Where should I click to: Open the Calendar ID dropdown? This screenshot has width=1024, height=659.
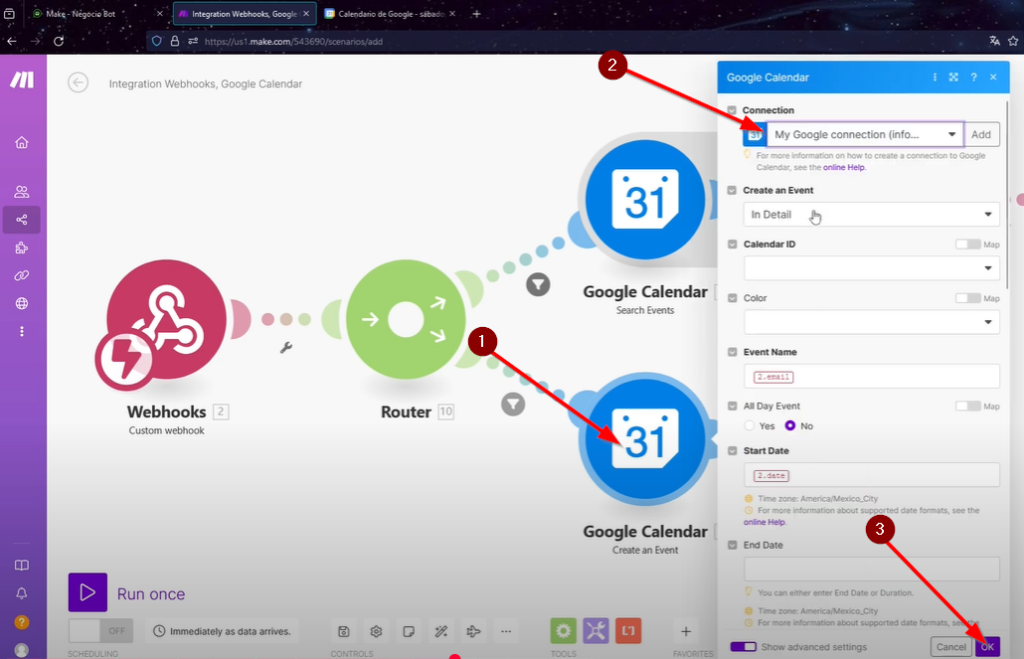[871, 268]
